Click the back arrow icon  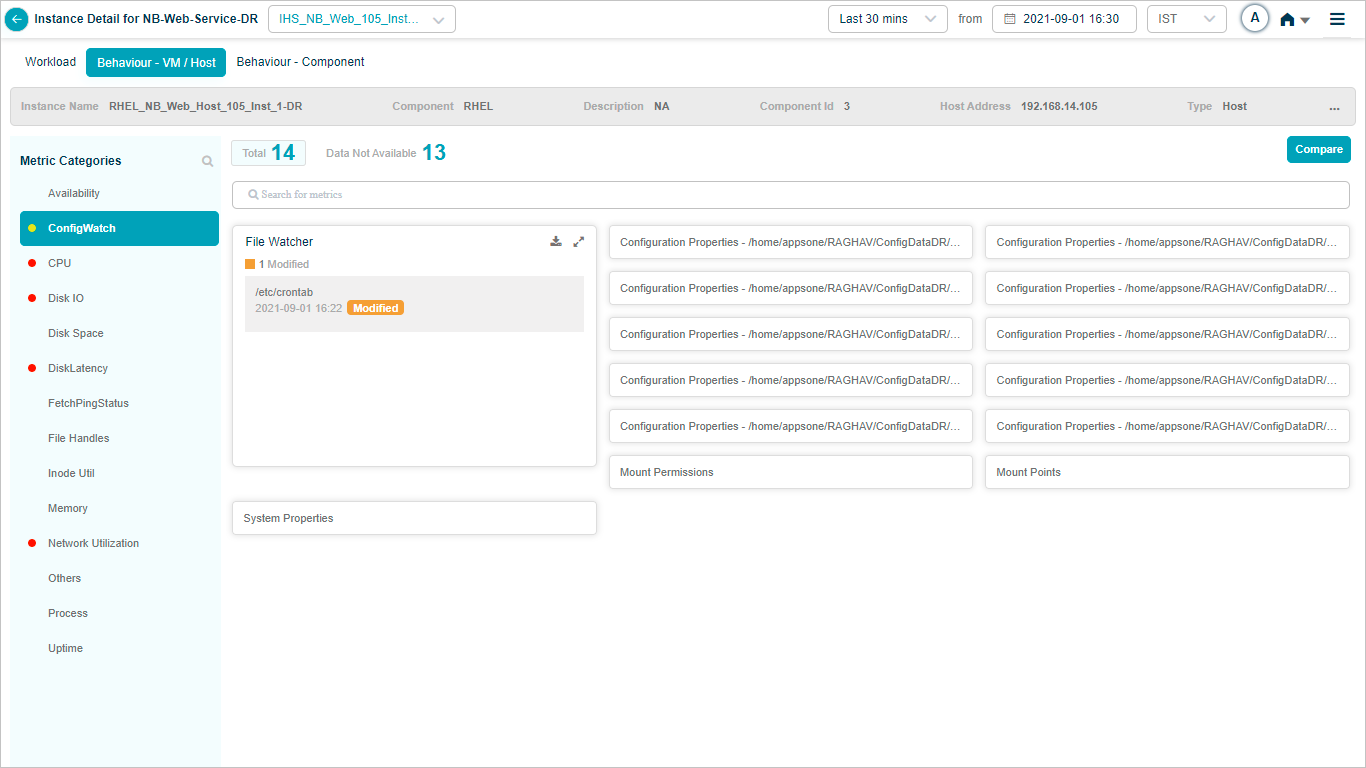point(17,19)
